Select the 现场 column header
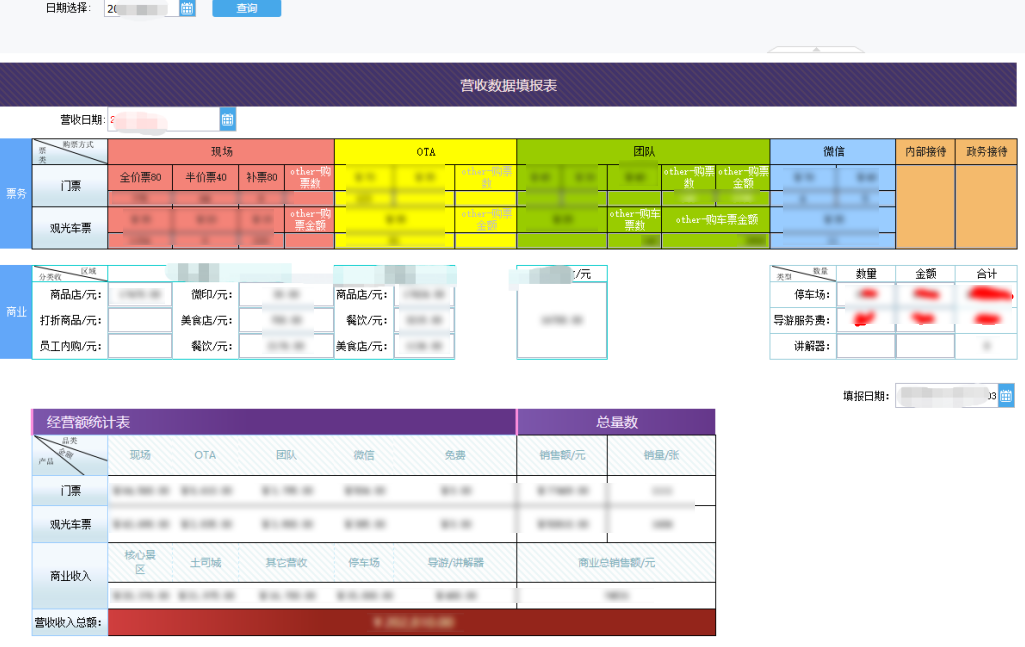Image resolution: width=1025 pixels, height=647 pixels. coord(221,152)
